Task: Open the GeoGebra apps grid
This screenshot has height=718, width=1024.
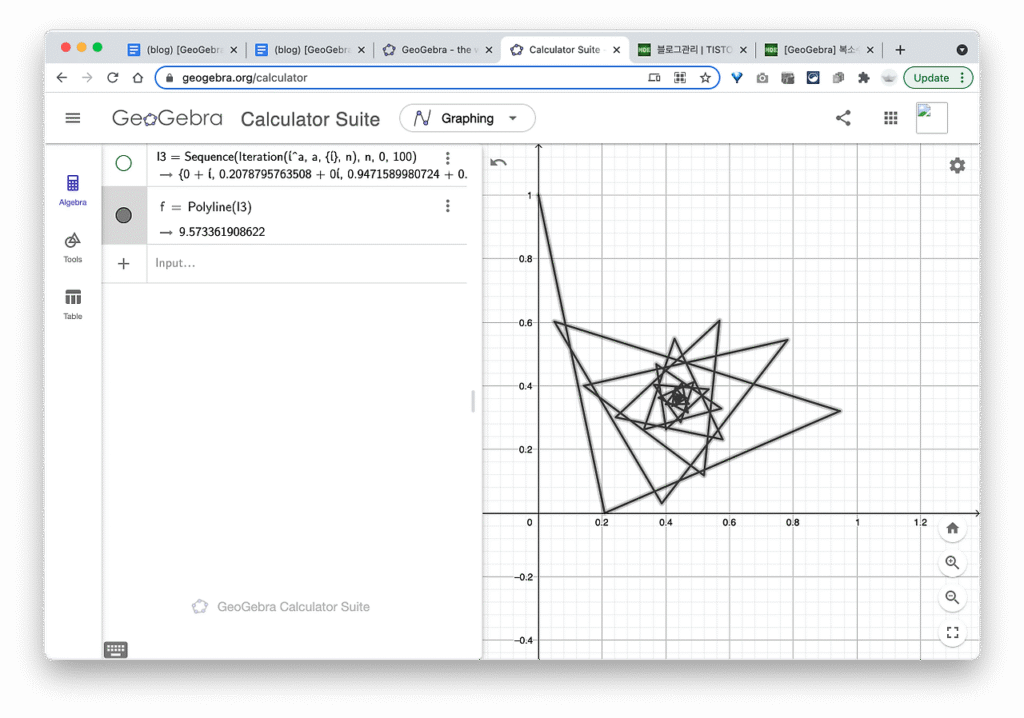Action: [890, 118]
